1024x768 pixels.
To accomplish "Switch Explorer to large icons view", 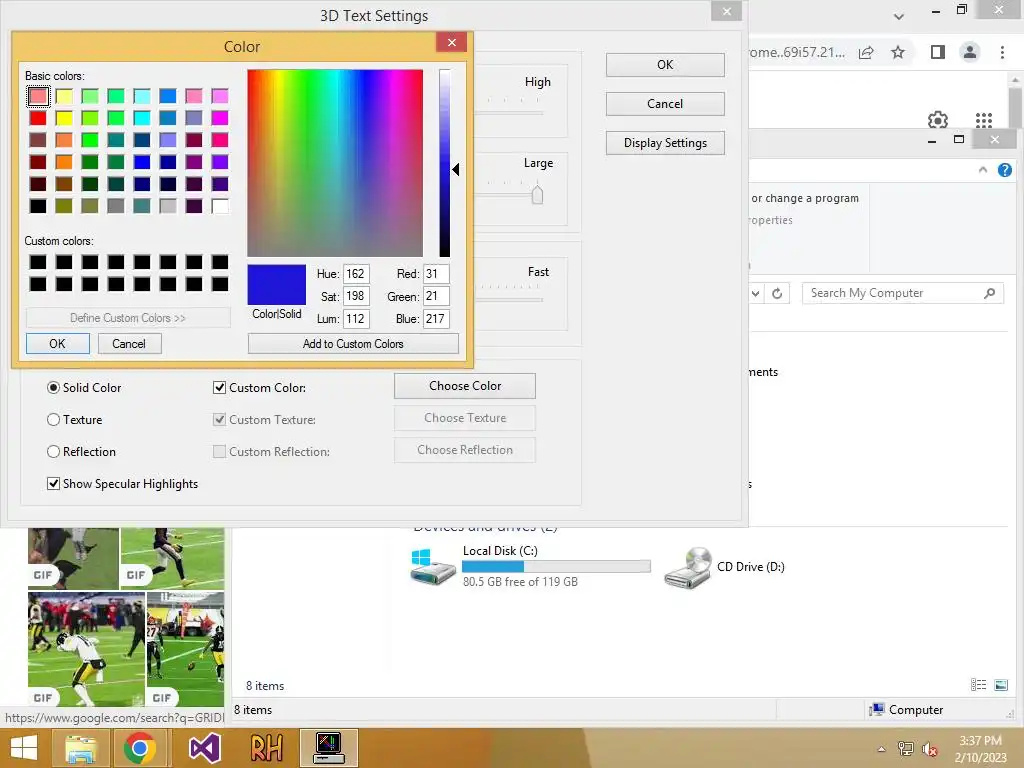I will click(x=1000, y=684).
